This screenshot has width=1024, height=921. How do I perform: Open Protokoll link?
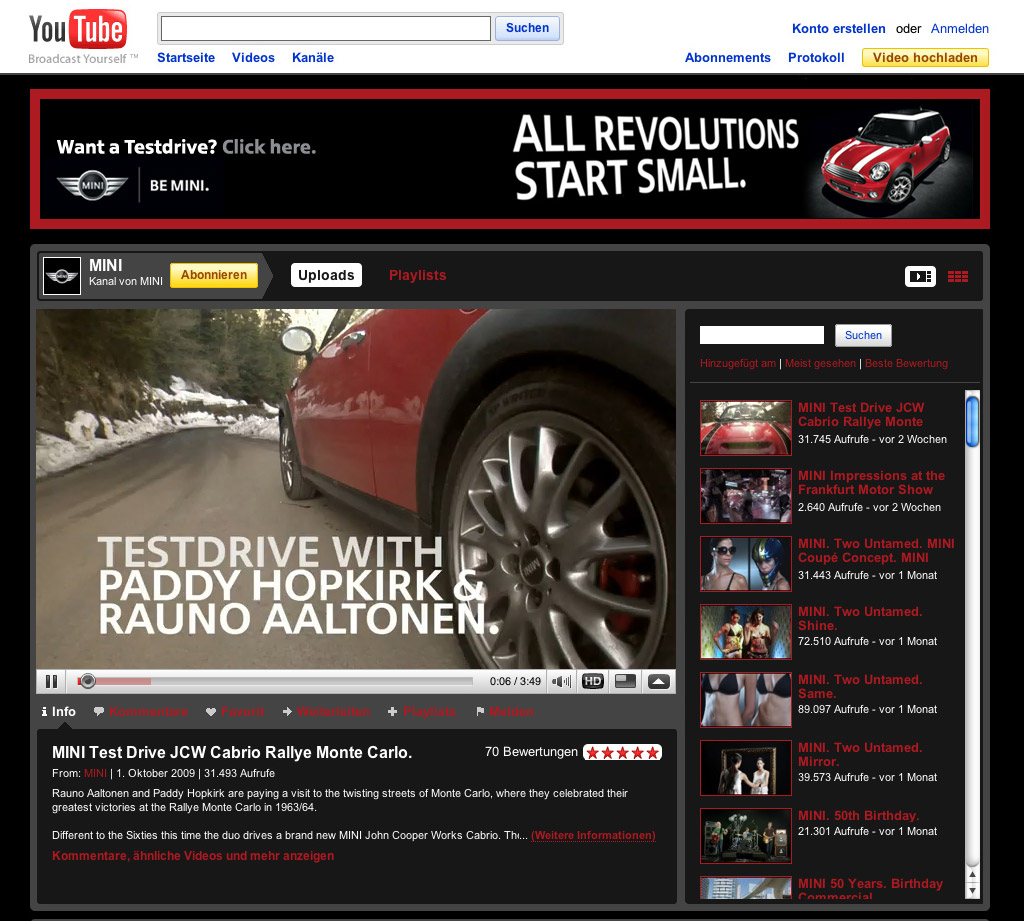816,57
